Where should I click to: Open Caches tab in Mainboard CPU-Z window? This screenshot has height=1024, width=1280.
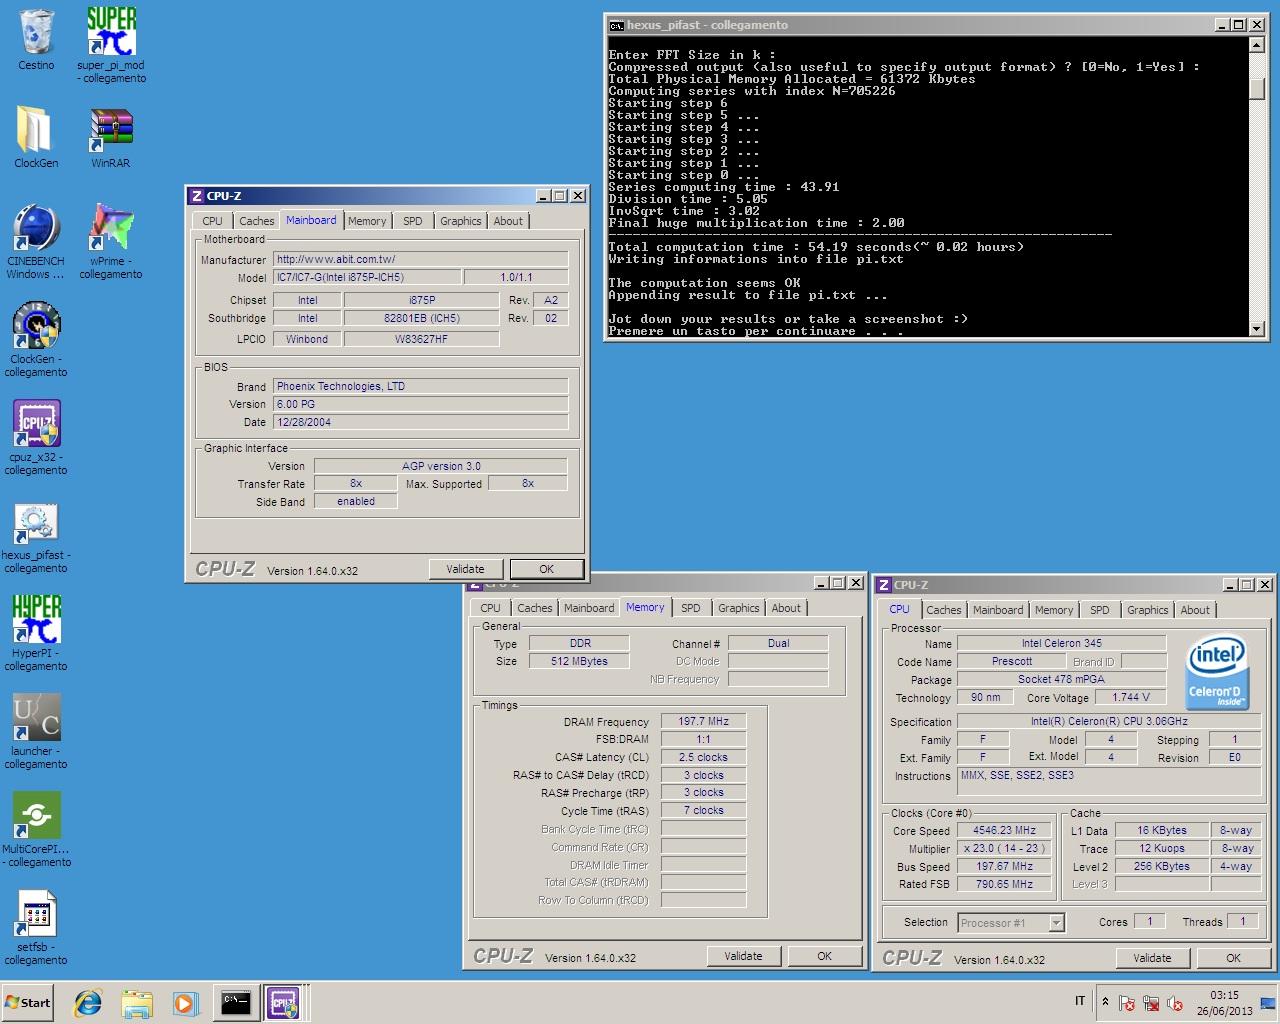click(256, 221)
